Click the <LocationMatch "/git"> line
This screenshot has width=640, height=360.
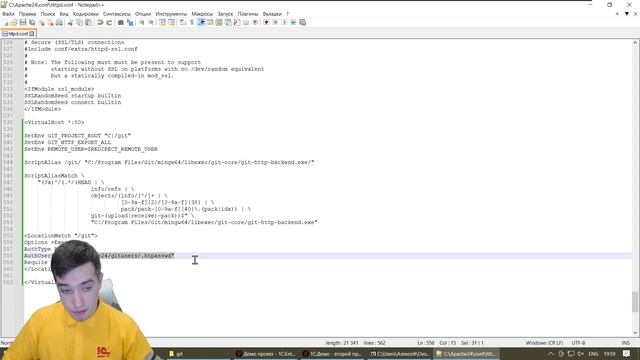61,236
